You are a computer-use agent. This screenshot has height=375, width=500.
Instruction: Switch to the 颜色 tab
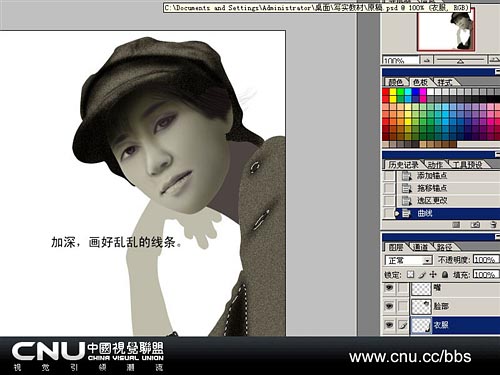[x=396, y=82]
